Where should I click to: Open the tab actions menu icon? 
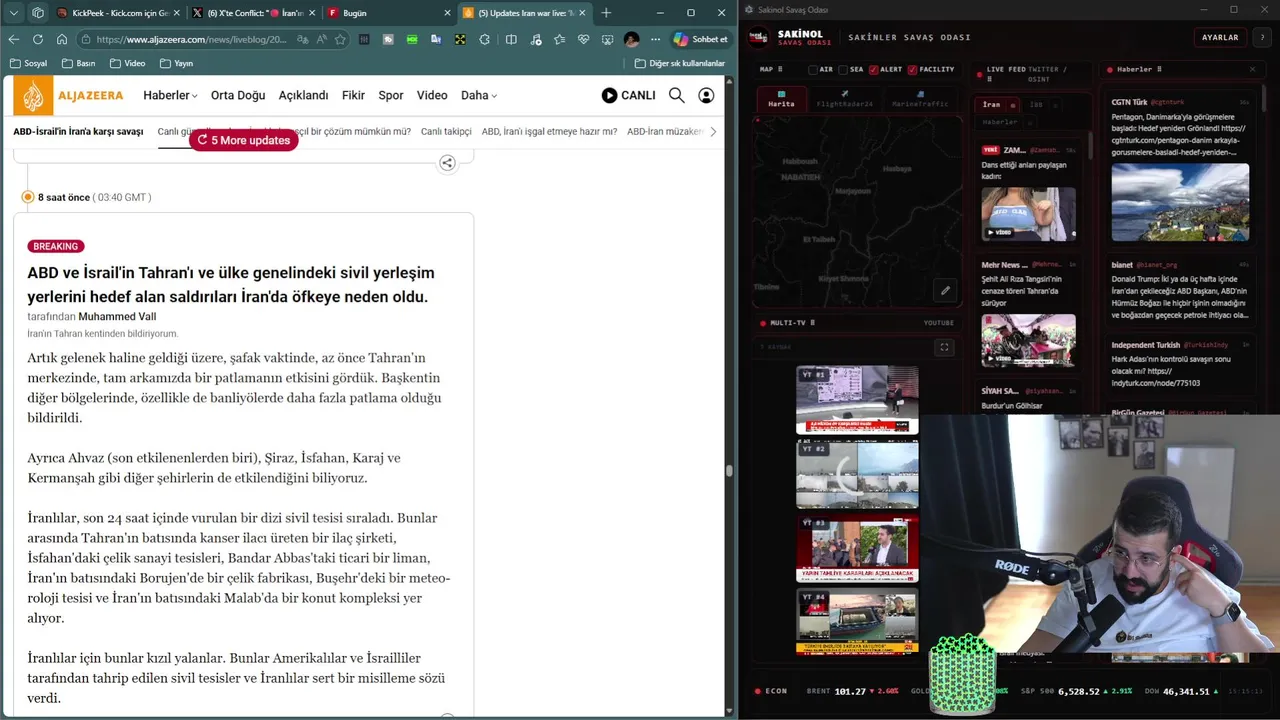(14, 13)
